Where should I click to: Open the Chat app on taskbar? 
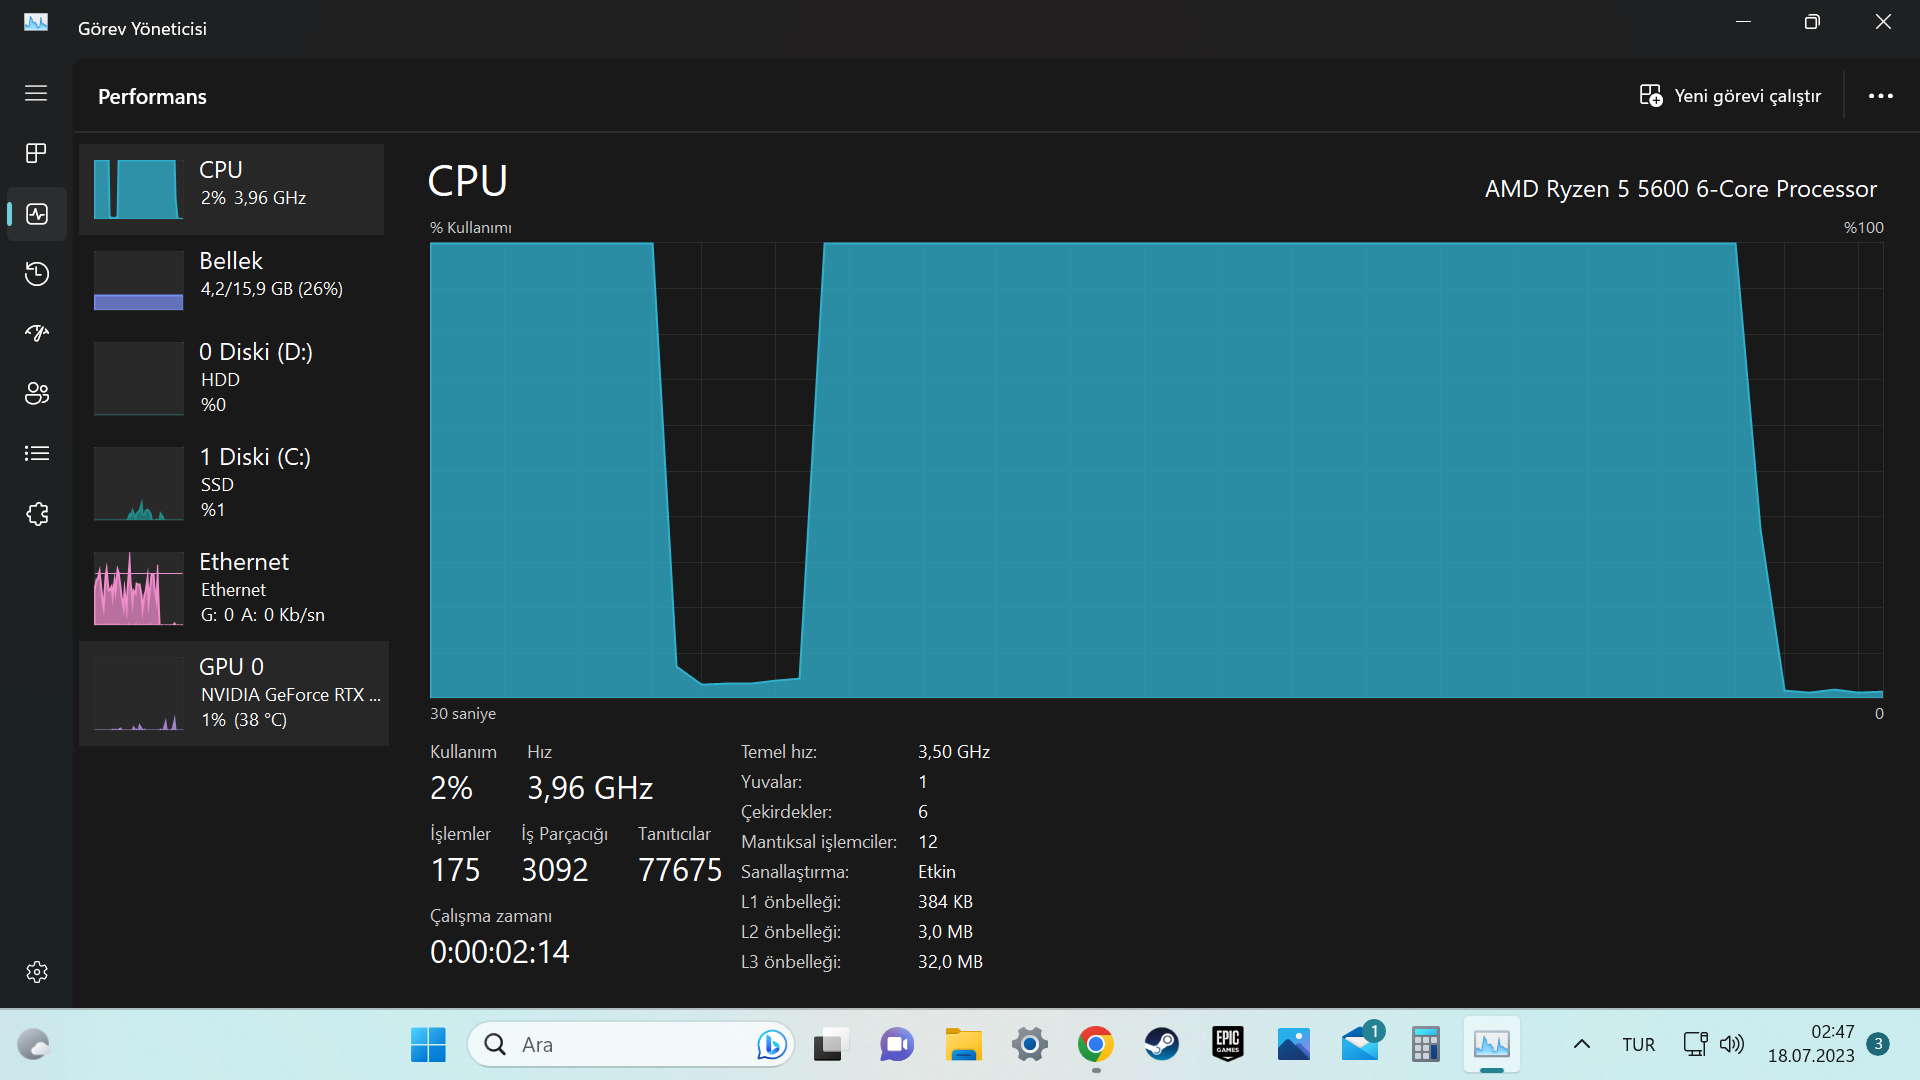click(x=896, y=1045)
